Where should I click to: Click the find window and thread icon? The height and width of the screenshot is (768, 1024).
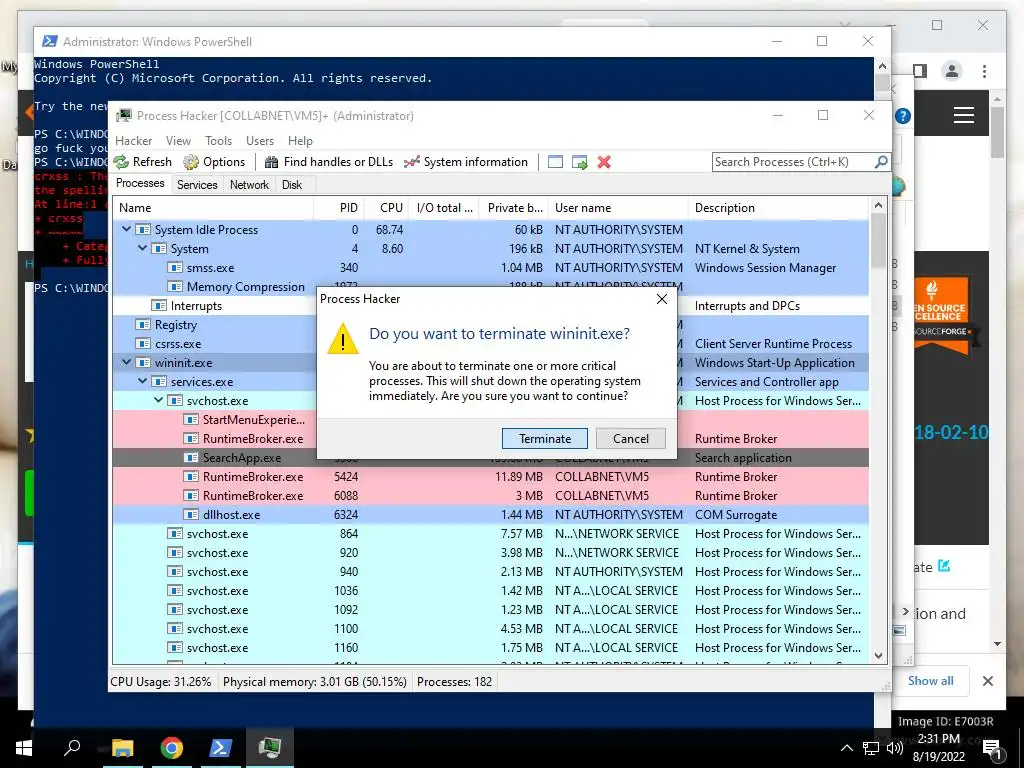click(579, 162)
